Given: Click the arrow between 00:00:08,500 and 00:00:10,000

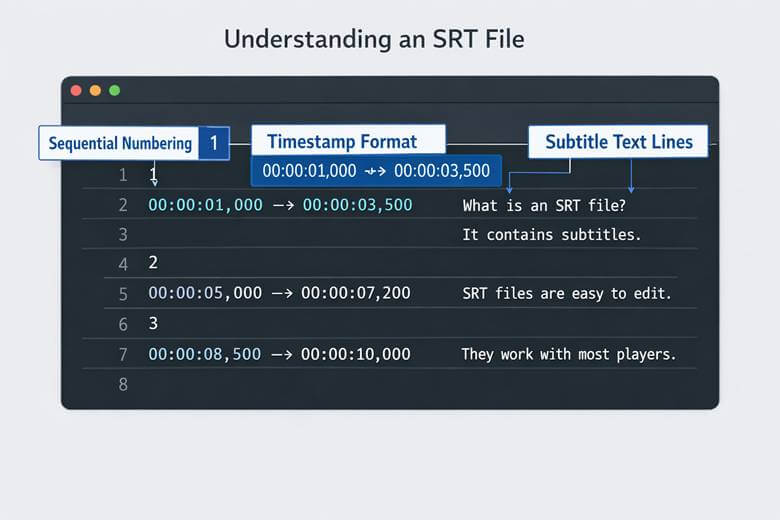Looking at the screenshot, I should tap(281, 354).
